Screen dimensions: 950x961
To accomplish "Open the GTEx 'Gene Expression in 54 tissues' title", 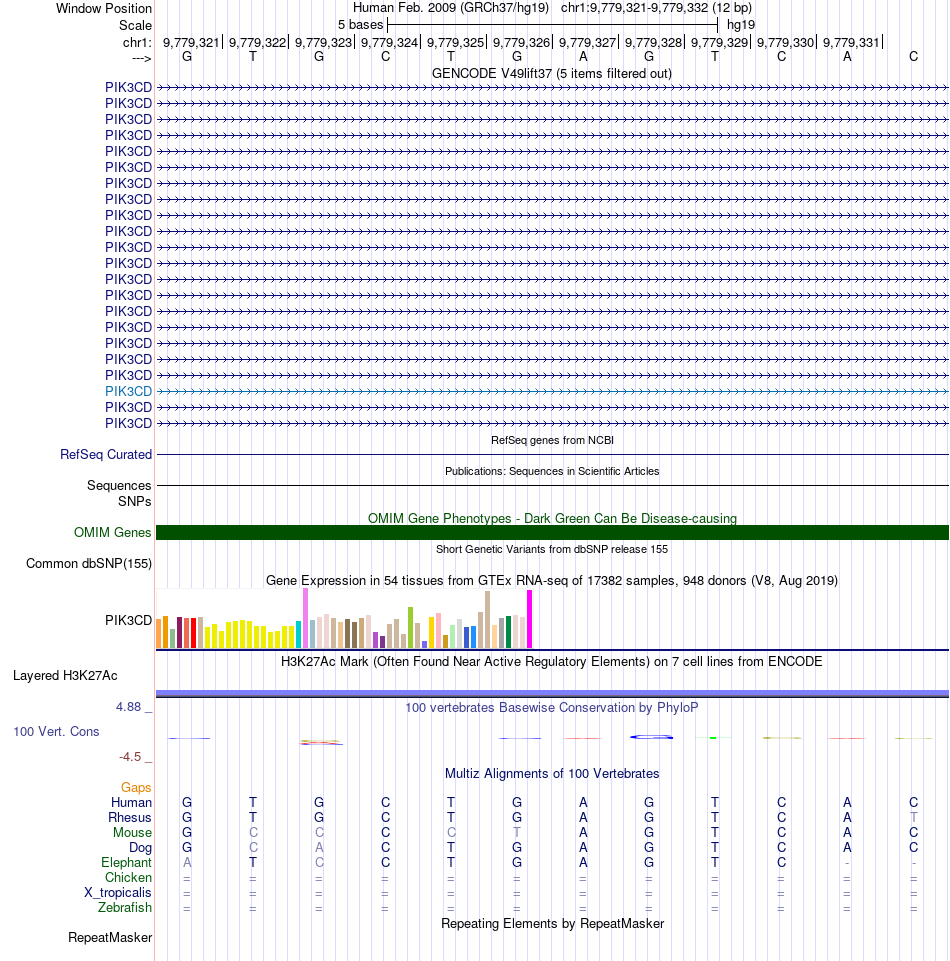I will point(552,580).
